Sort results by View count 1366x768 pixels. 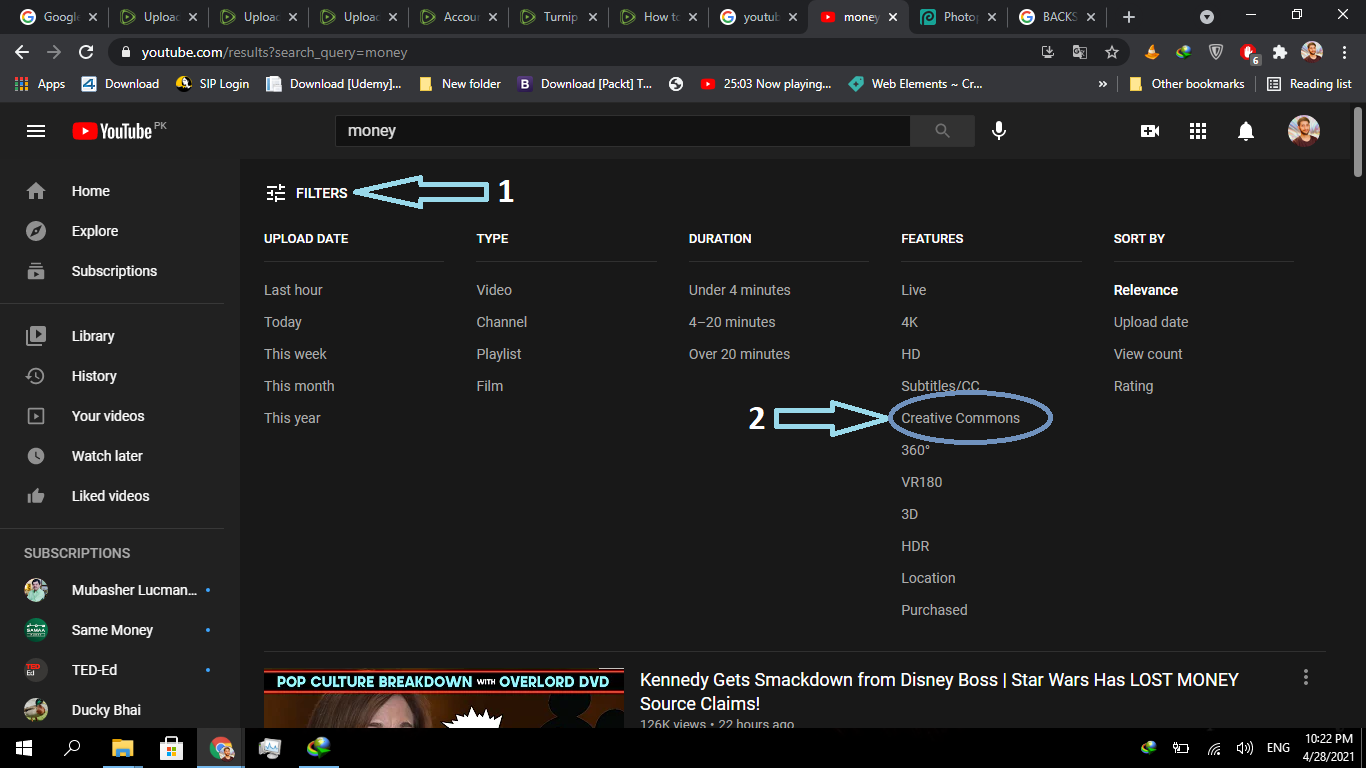click(1148, 354)
